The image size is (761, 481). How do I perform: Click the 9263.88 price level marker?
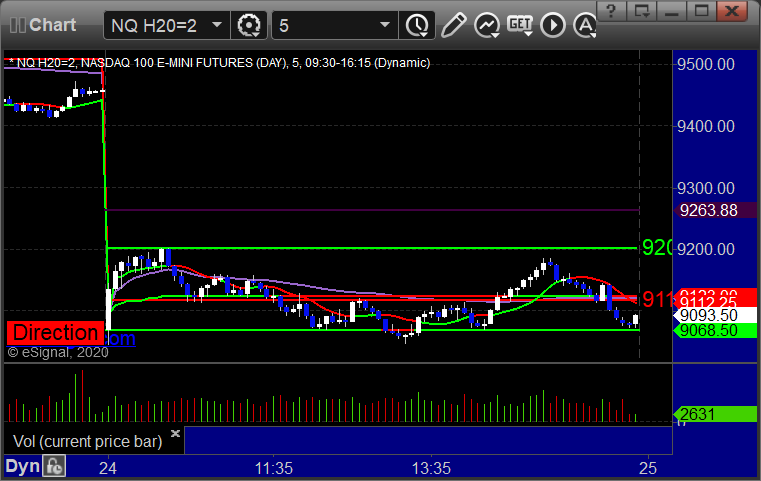707,210
